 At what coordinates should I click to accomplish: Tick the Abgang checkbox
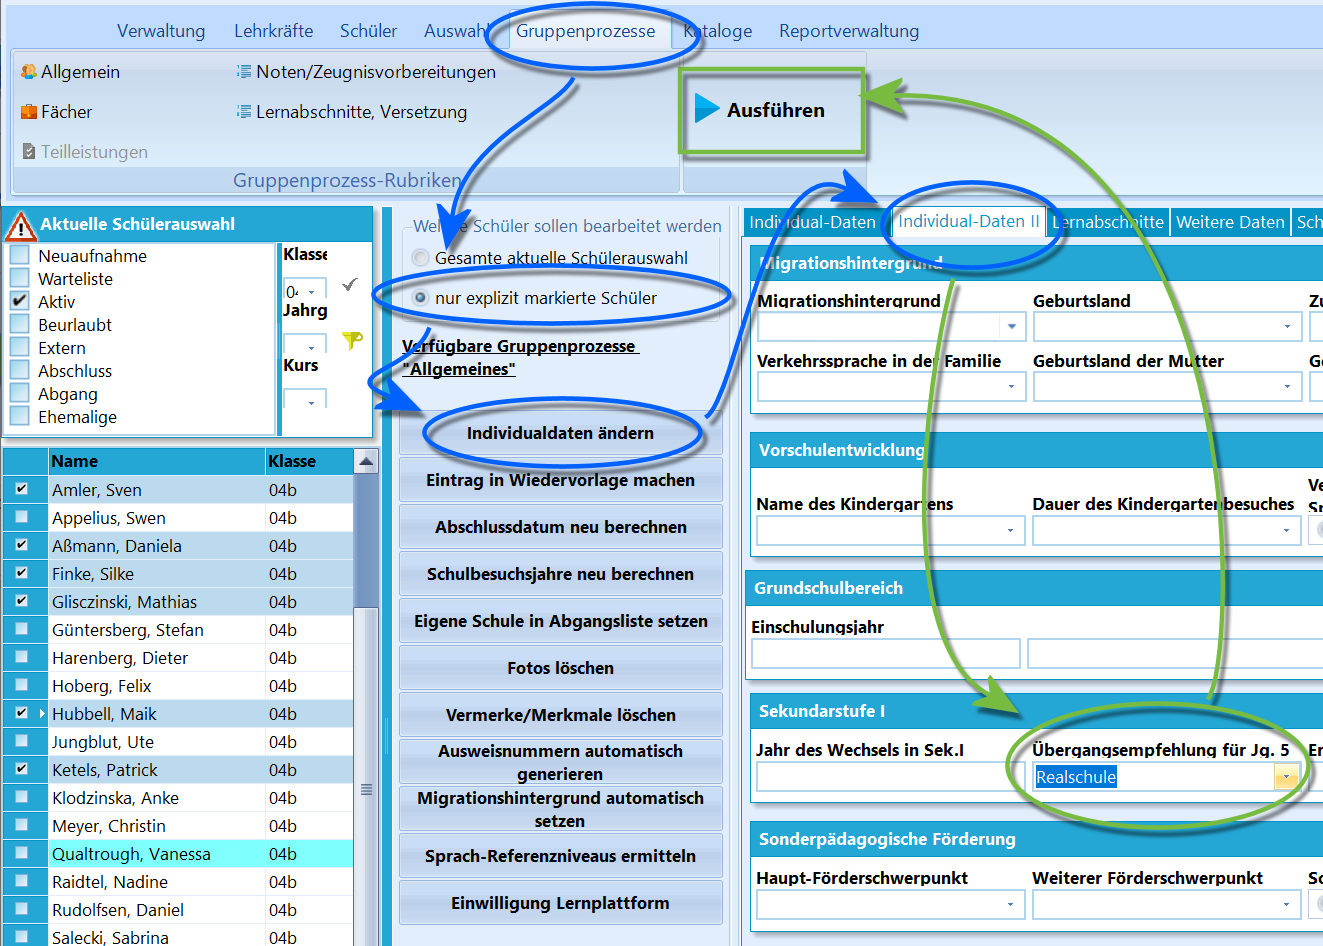pos(19,393)
